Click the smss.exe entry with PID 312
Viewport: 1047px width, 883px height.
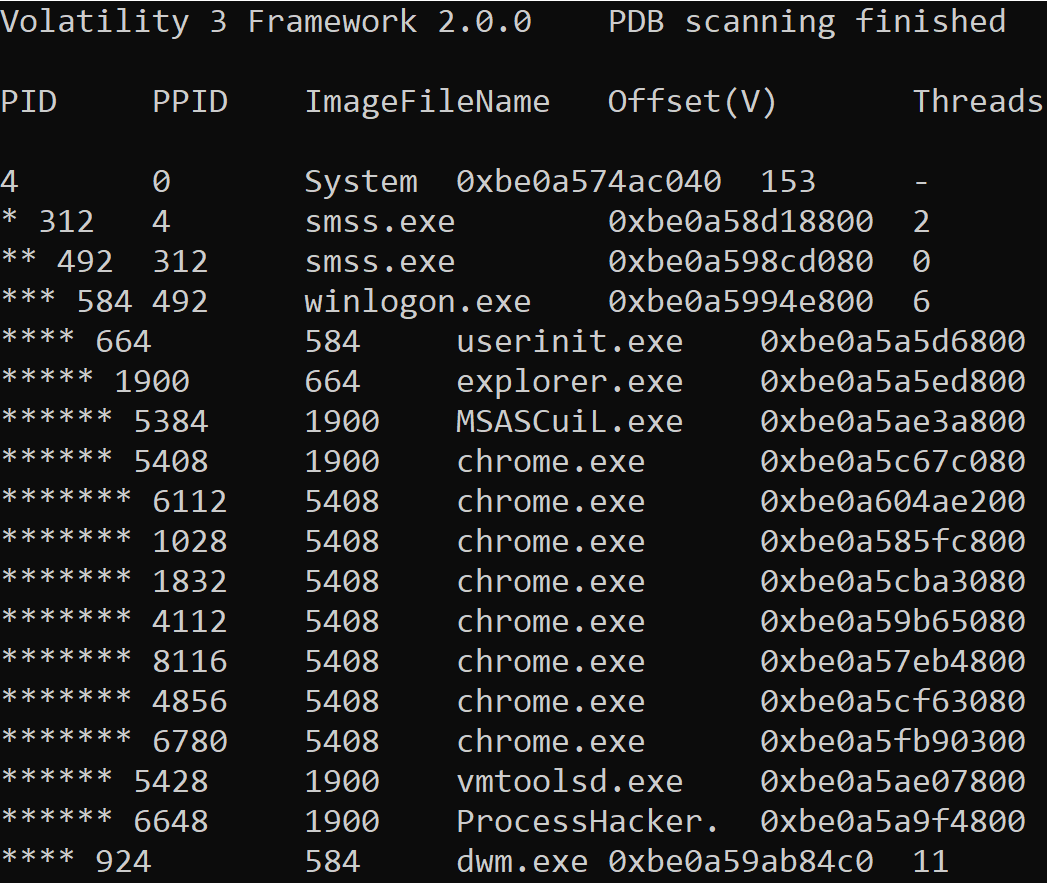pos(380,221)
